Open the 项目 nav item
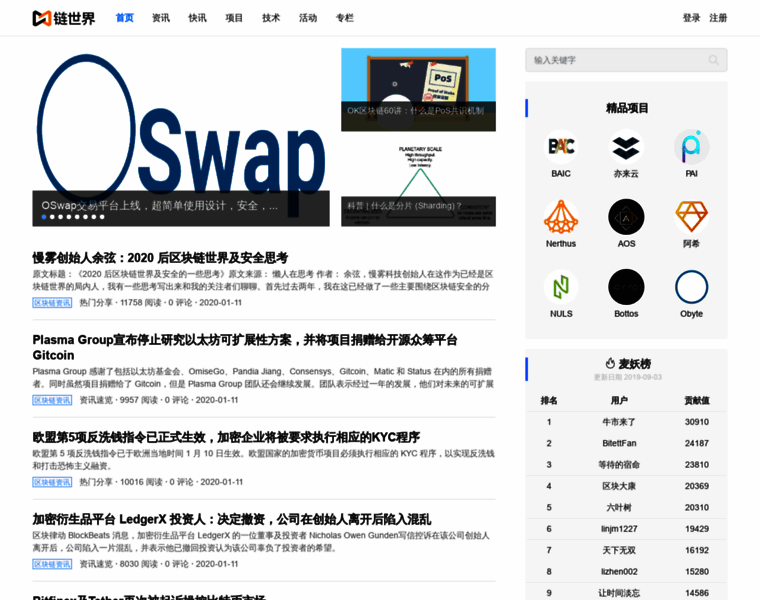Viewport: 760px width, 600px height. click(x=234, y=18)
